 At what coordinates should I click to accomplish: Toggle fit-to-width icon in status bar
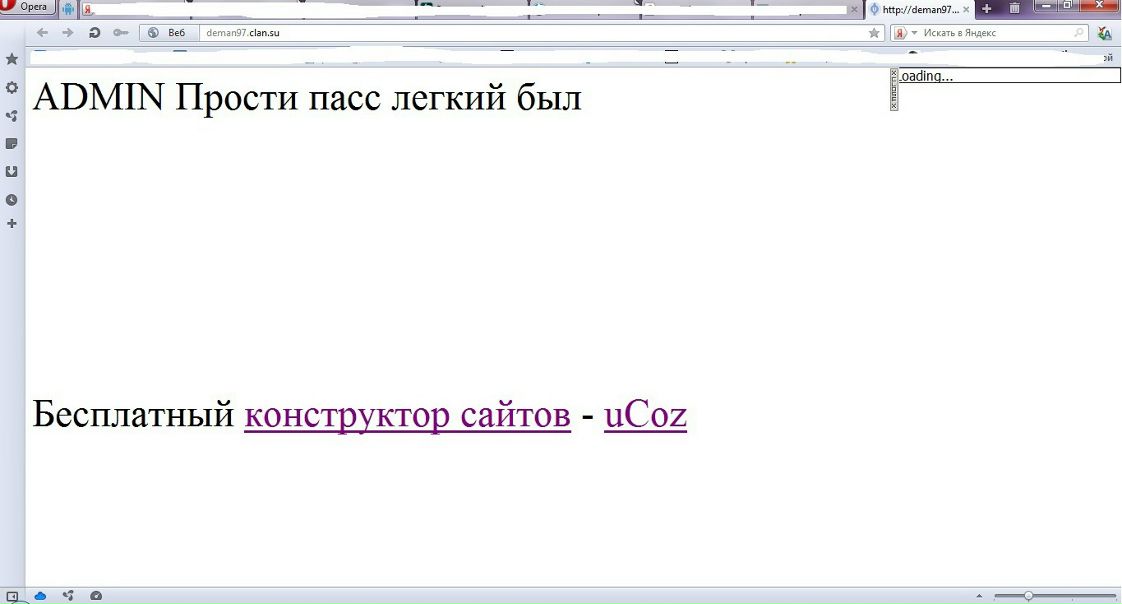pos(14,594)
